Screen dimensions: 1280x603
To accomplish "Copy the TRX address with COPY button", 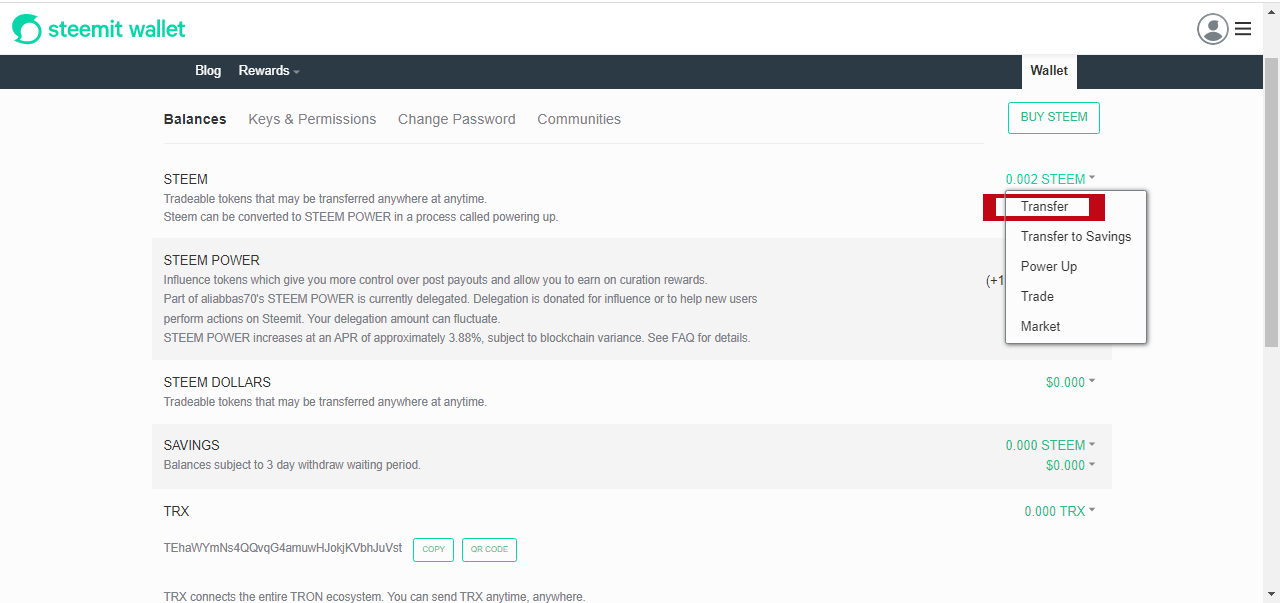I will (x=433, y=550).
